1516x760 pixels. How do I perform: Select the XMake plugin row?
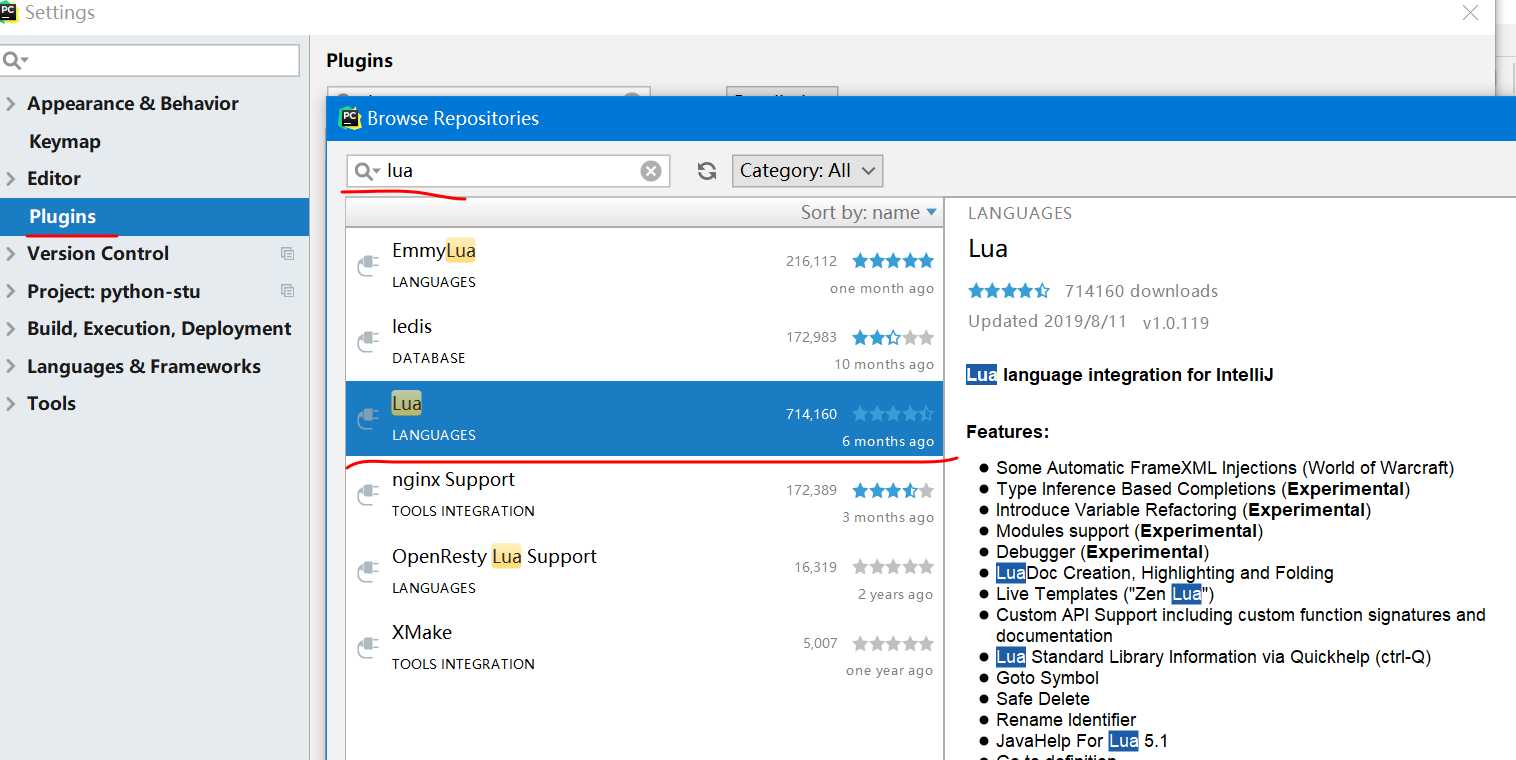[x=644, y=648]
